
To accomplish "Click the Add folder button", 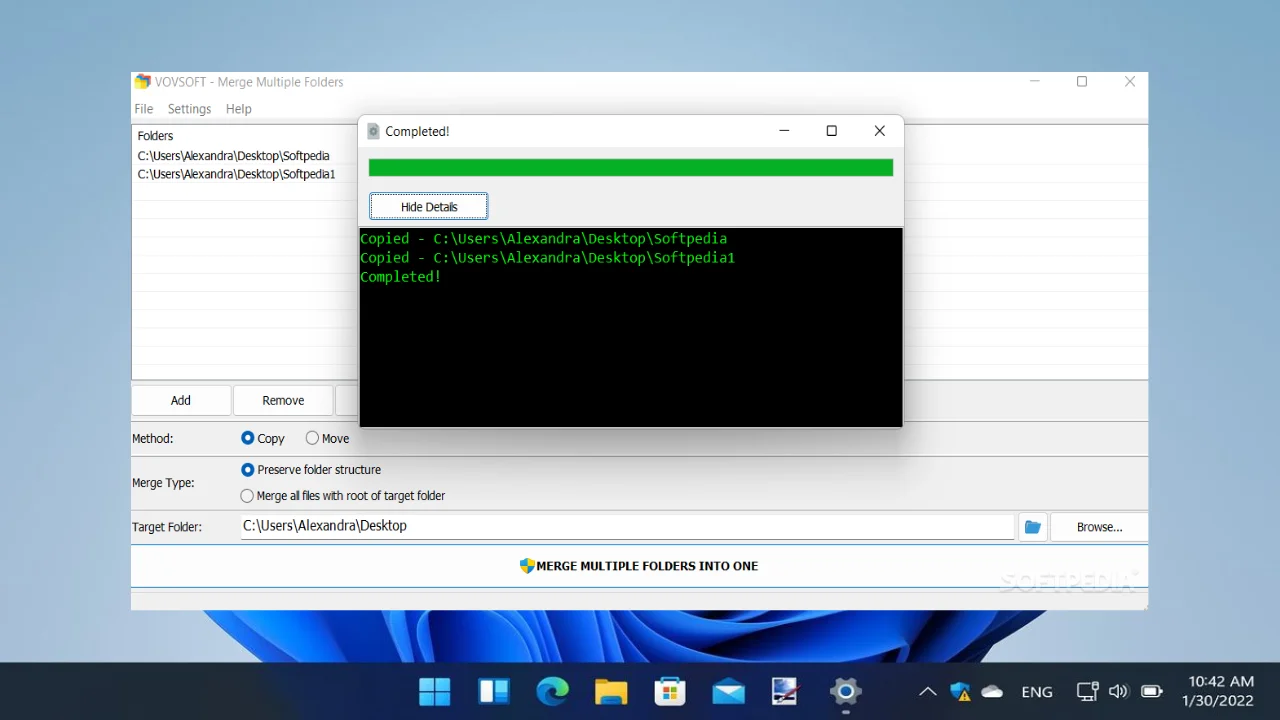I will [181, 400].
